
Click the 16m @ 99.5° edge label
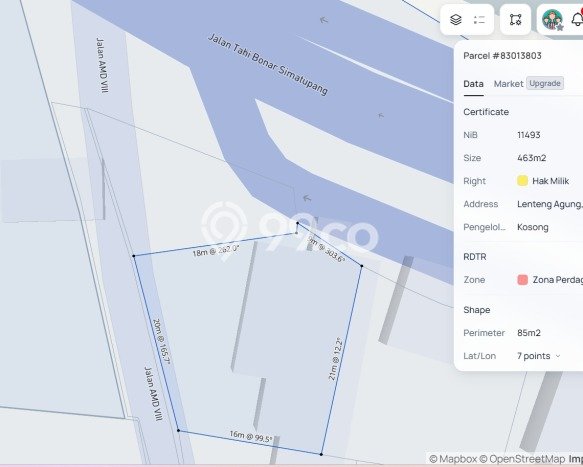pos(251,436)
